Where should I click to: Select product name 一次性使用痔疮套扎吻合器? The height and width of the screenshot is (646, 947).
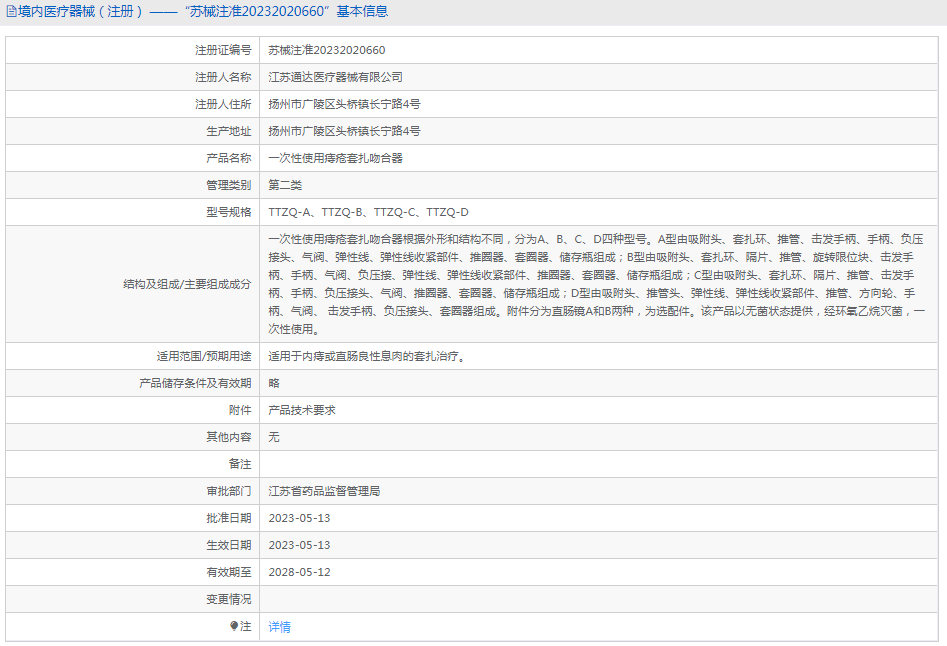point(336,158)
